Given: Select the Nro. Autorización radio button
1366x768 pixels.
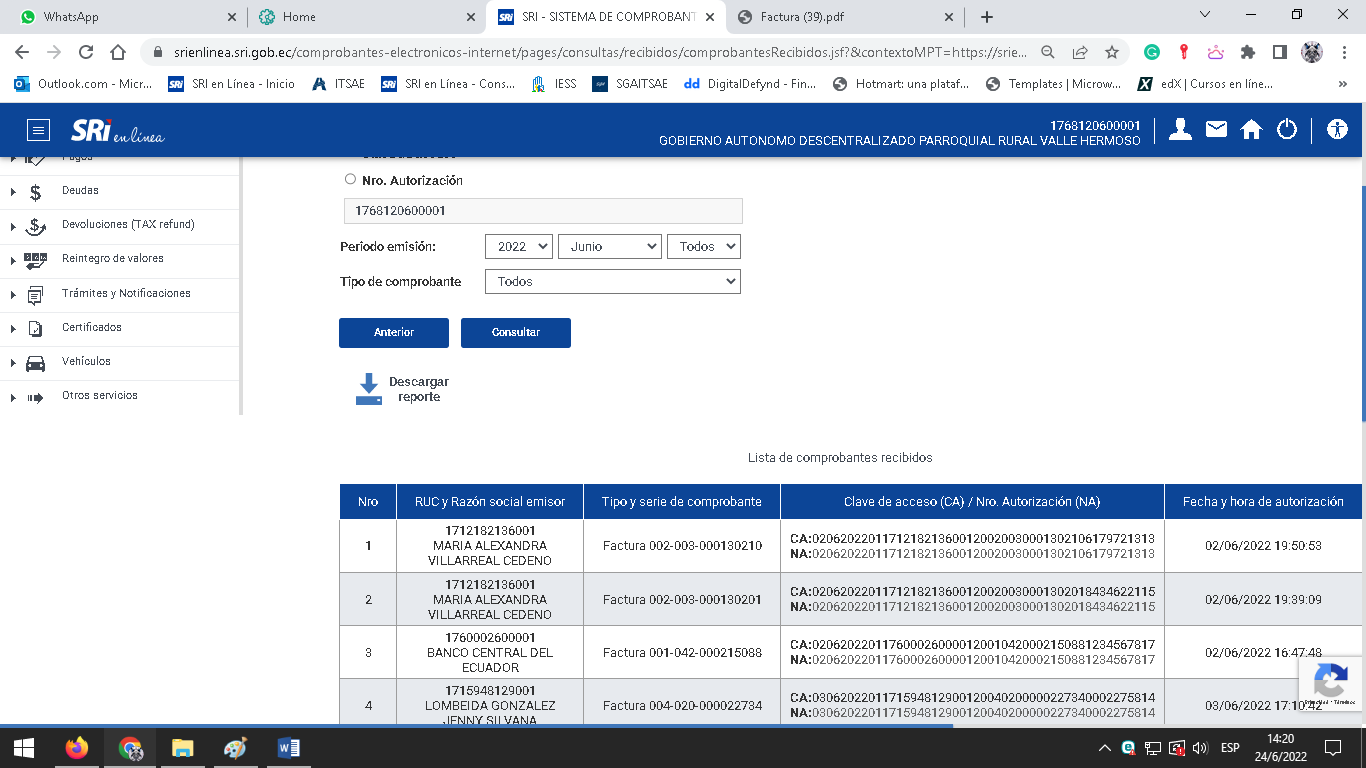Looking at the screenshot, I should [x=350, y=180].
